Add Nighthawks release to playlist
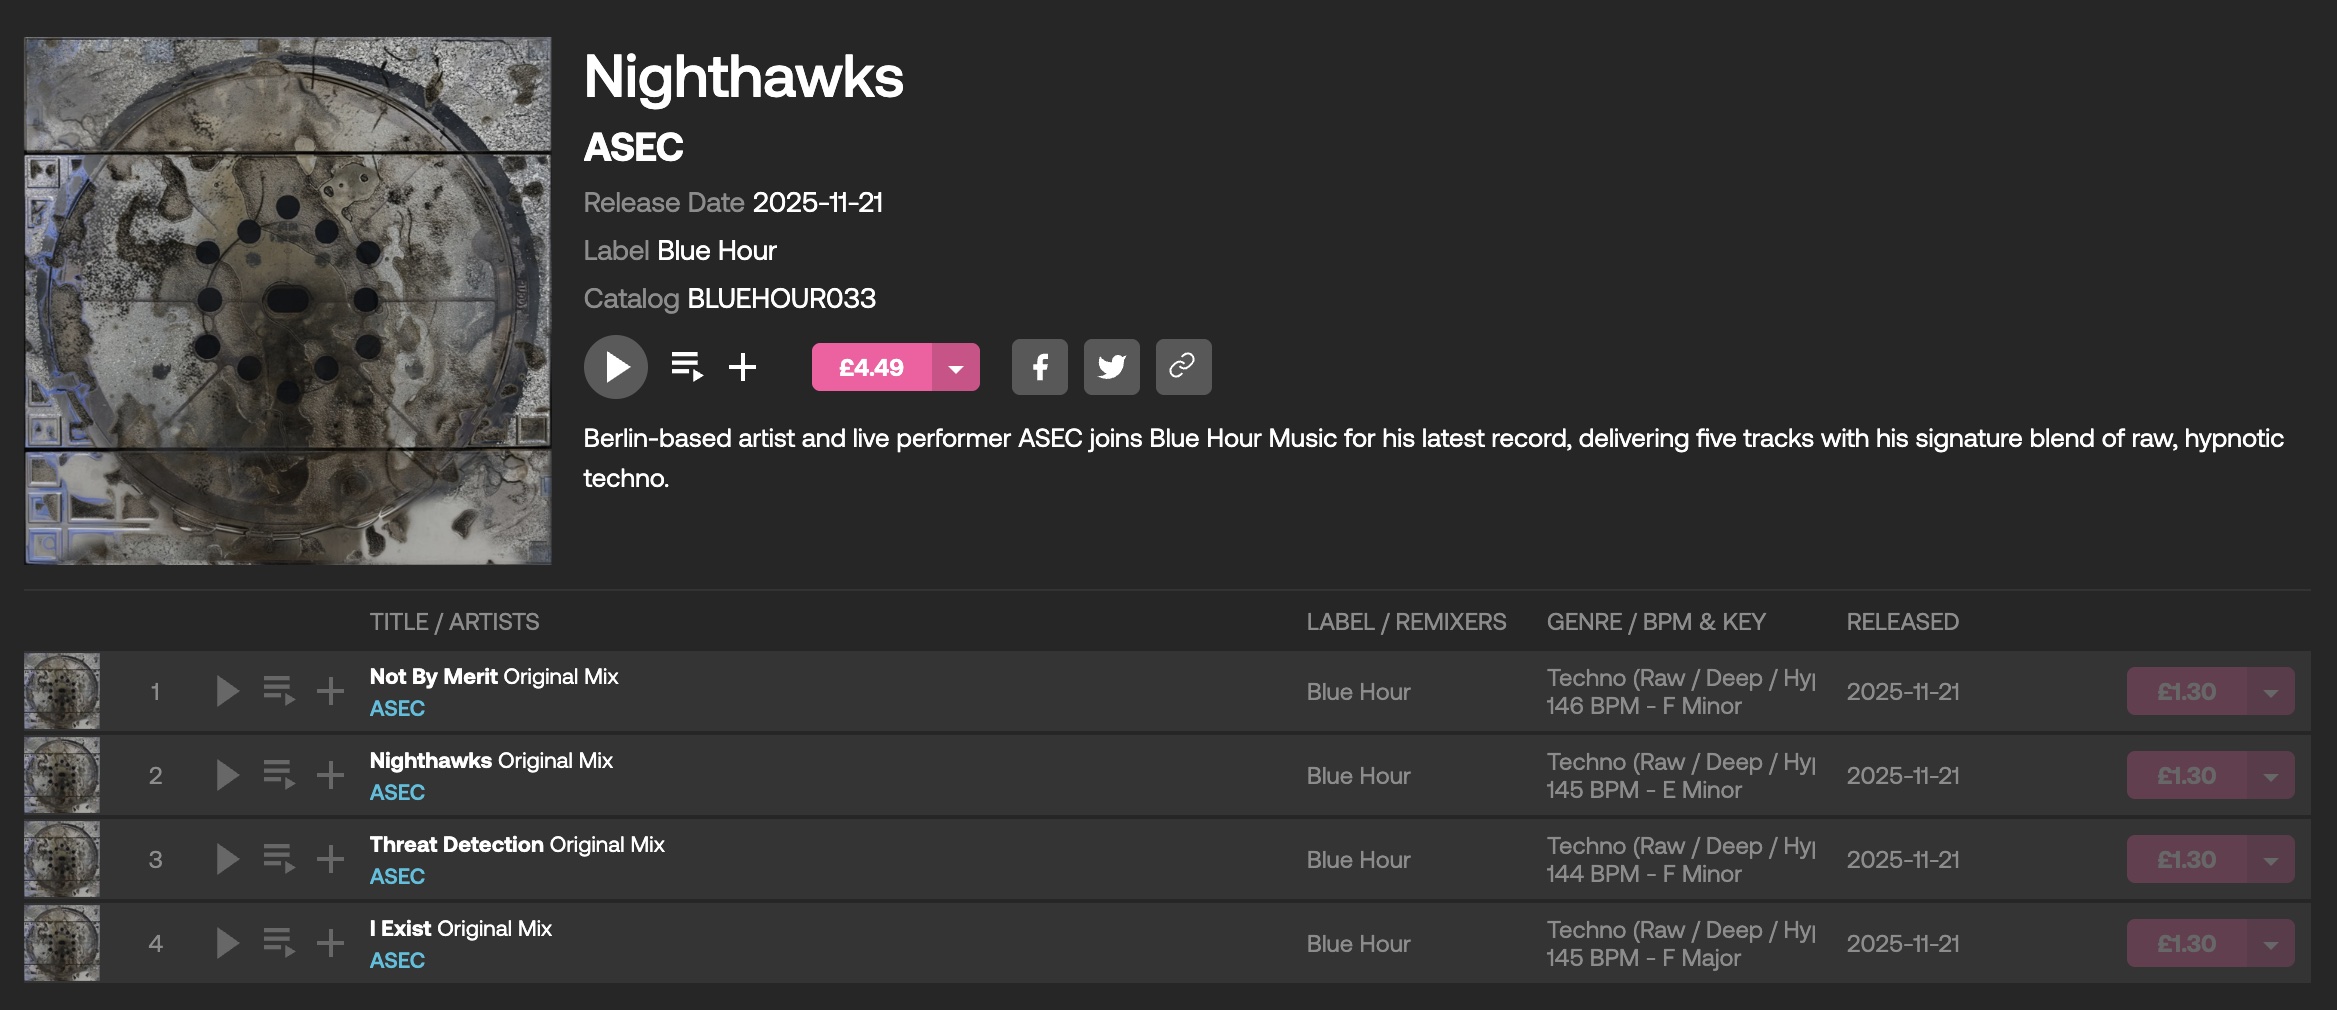Screen dimensions: 2337x1010 click(x=742, y=367)
